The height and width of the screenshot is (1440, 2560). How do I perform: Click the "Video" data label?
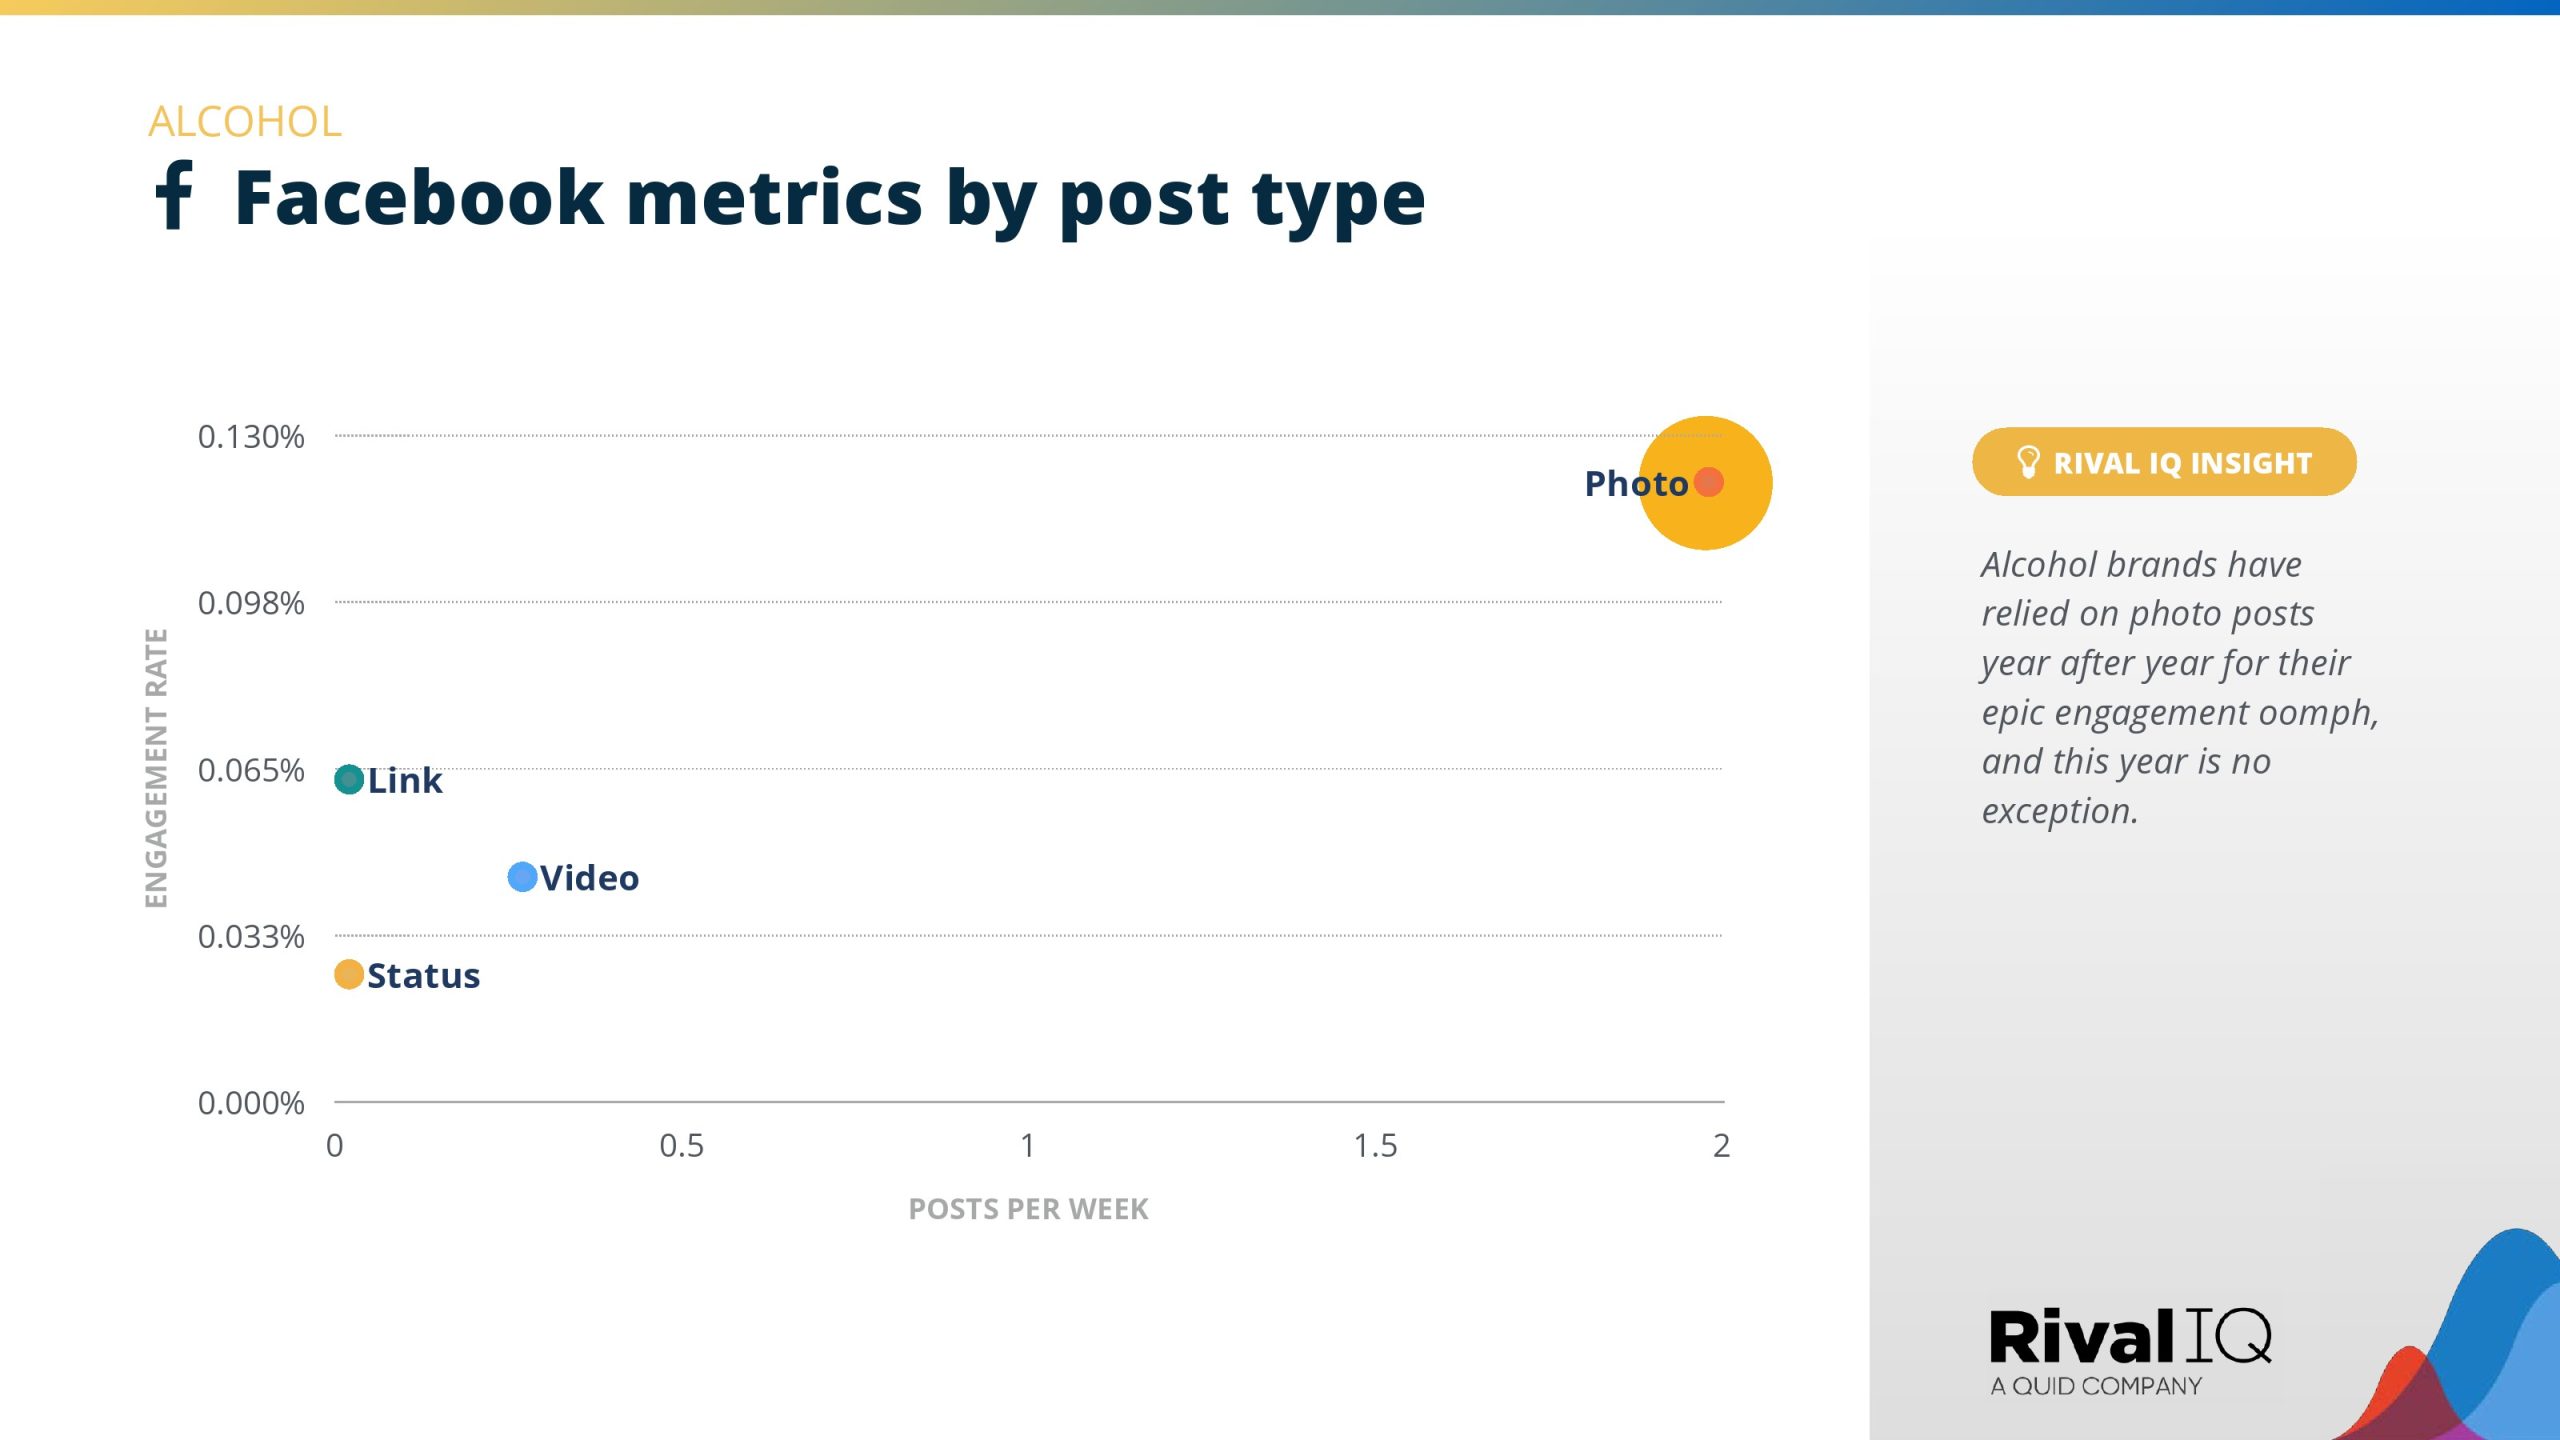pyautogui.click(x=590, y=878)
